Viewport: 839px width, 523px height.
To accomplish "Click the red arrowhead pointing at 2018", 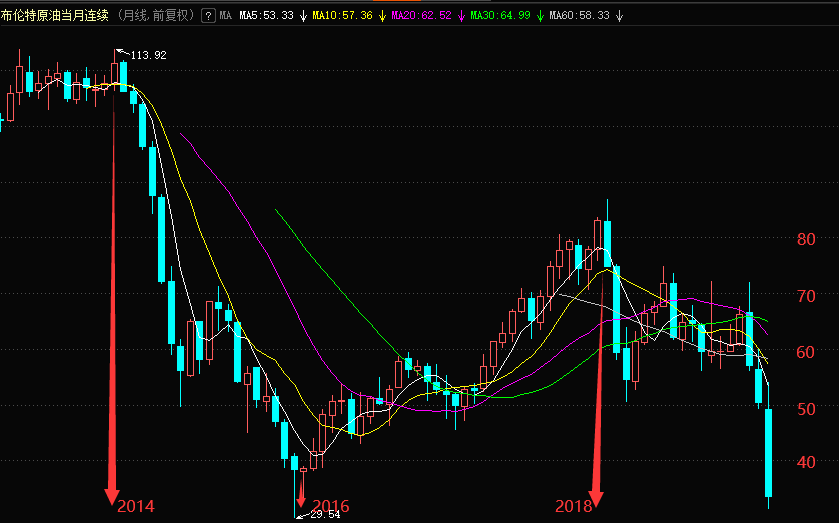I will coord(596,495).
